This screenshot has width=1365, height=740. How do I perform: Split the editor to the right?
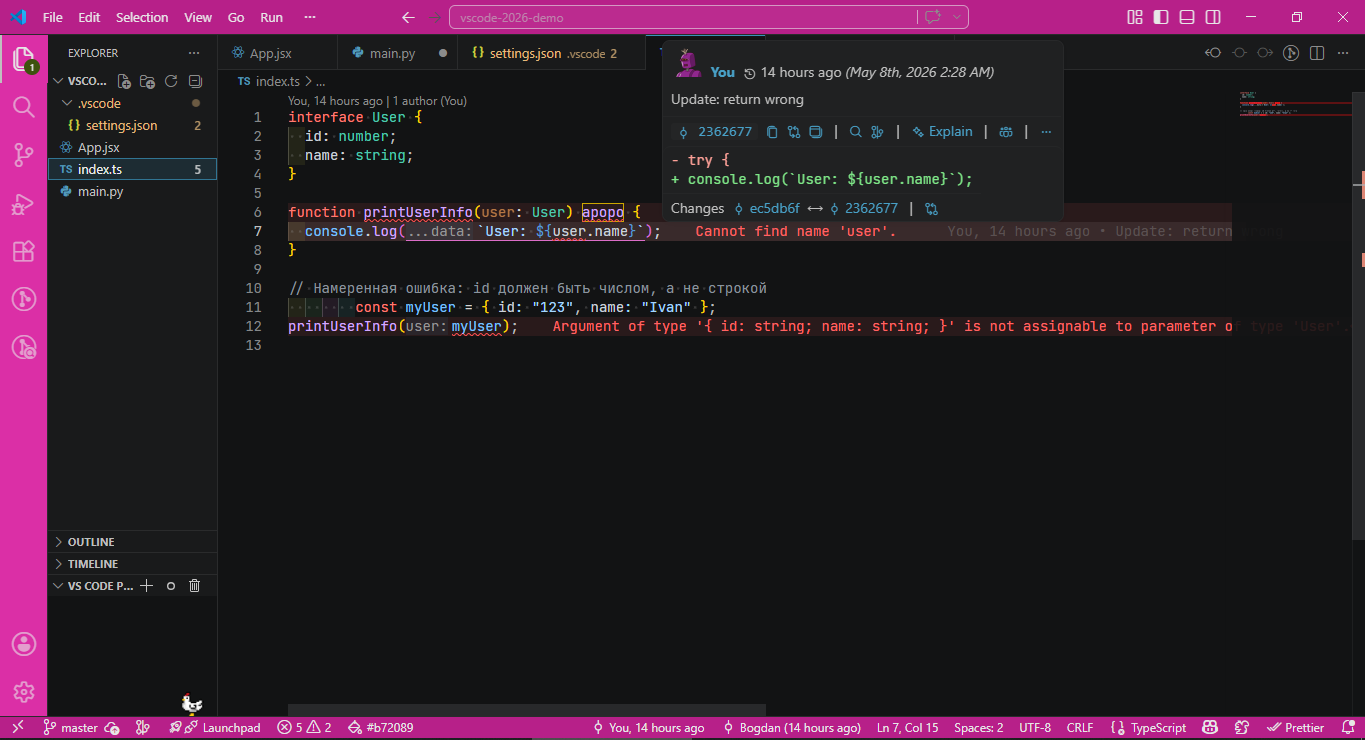point(1317,53)
